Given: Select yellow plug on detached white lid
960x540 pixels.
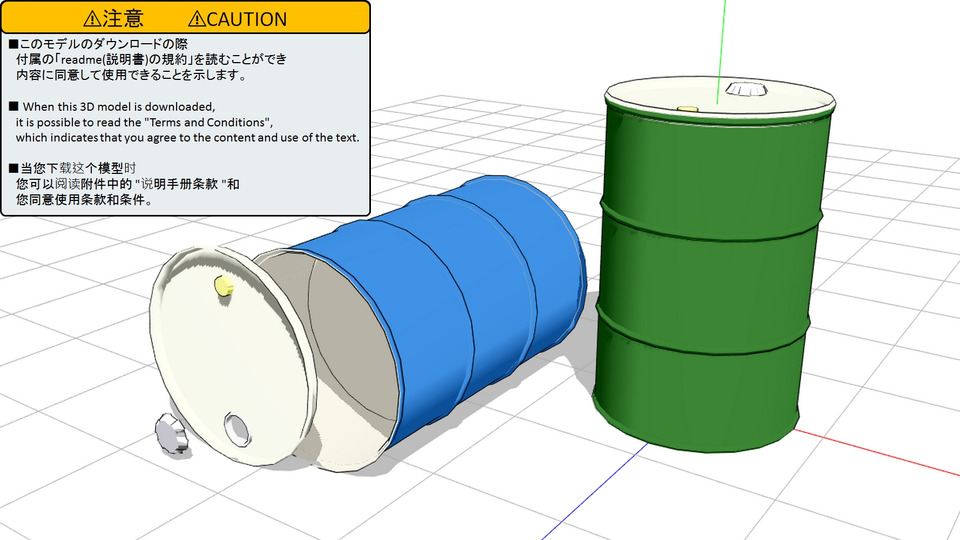Looking at the screenshot, I should click(x=223, y=287).
